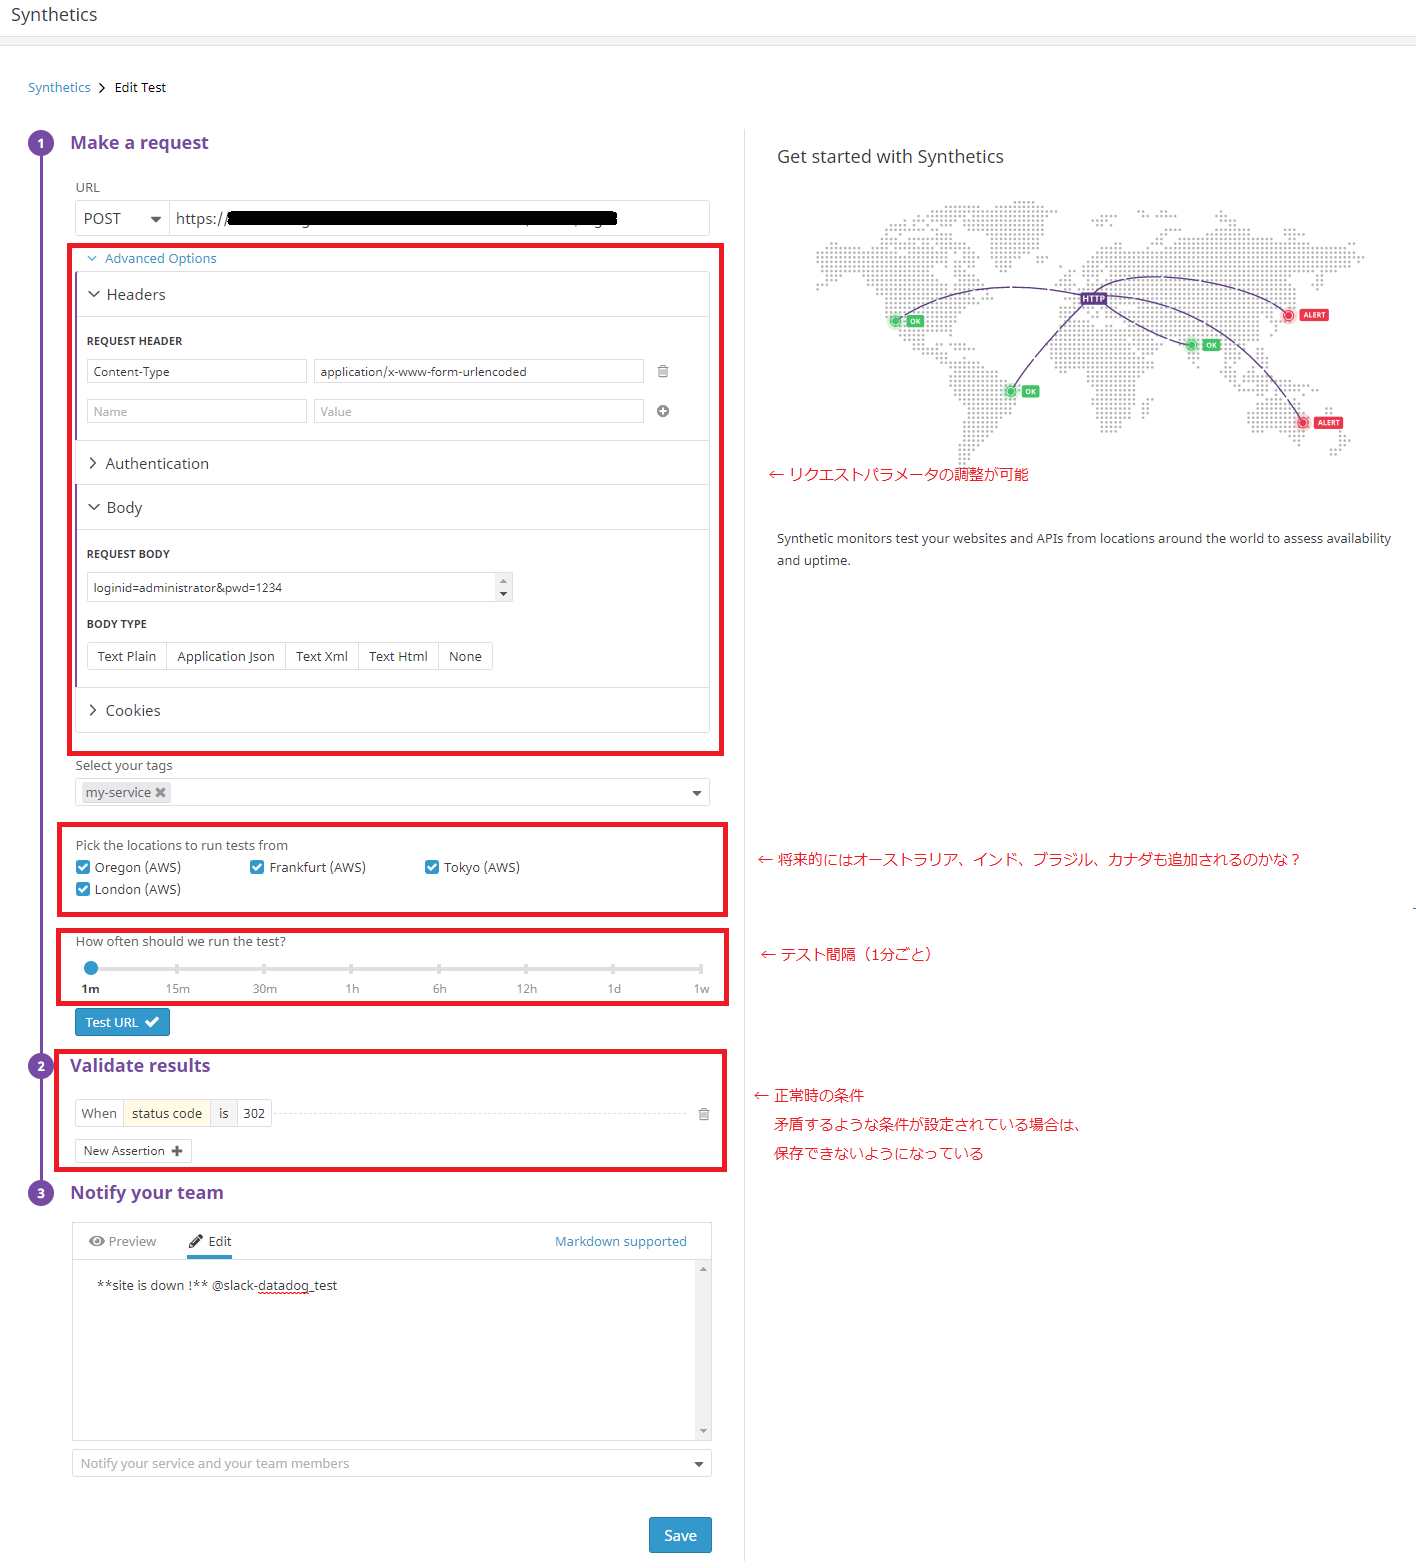1416x1568 pixels.
Task: Select the Text Plain body type
Action: point(127,657)
